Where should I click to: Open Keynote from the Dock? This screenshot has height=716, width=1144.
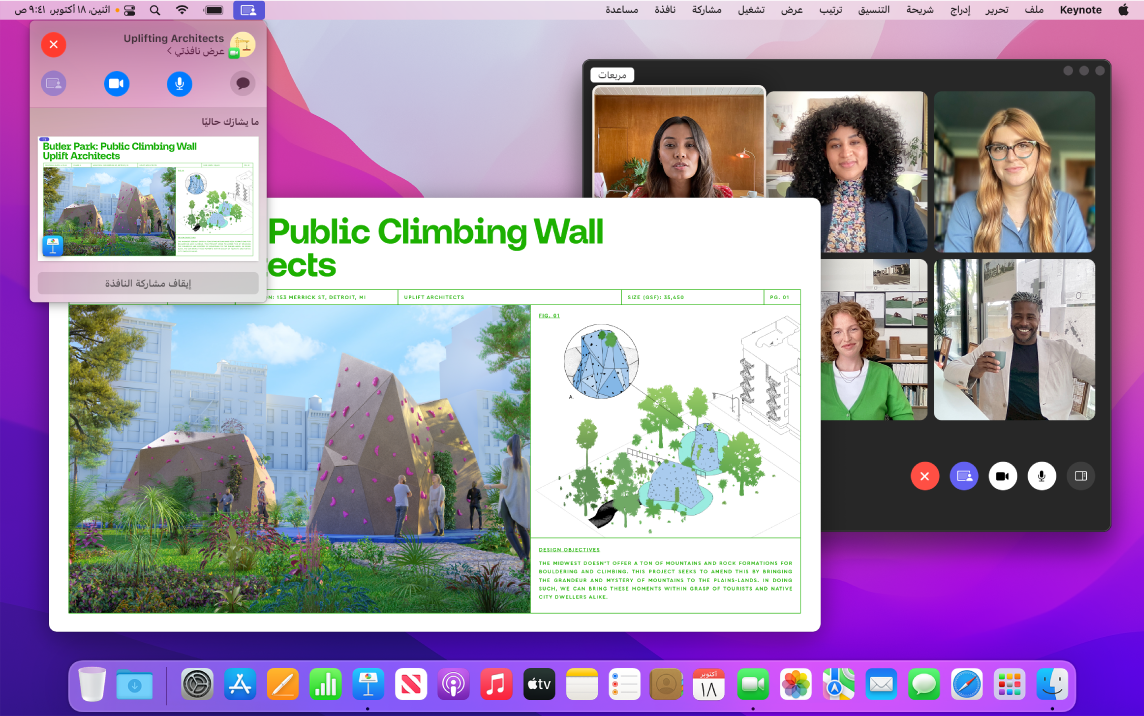(x=368, y=685)
